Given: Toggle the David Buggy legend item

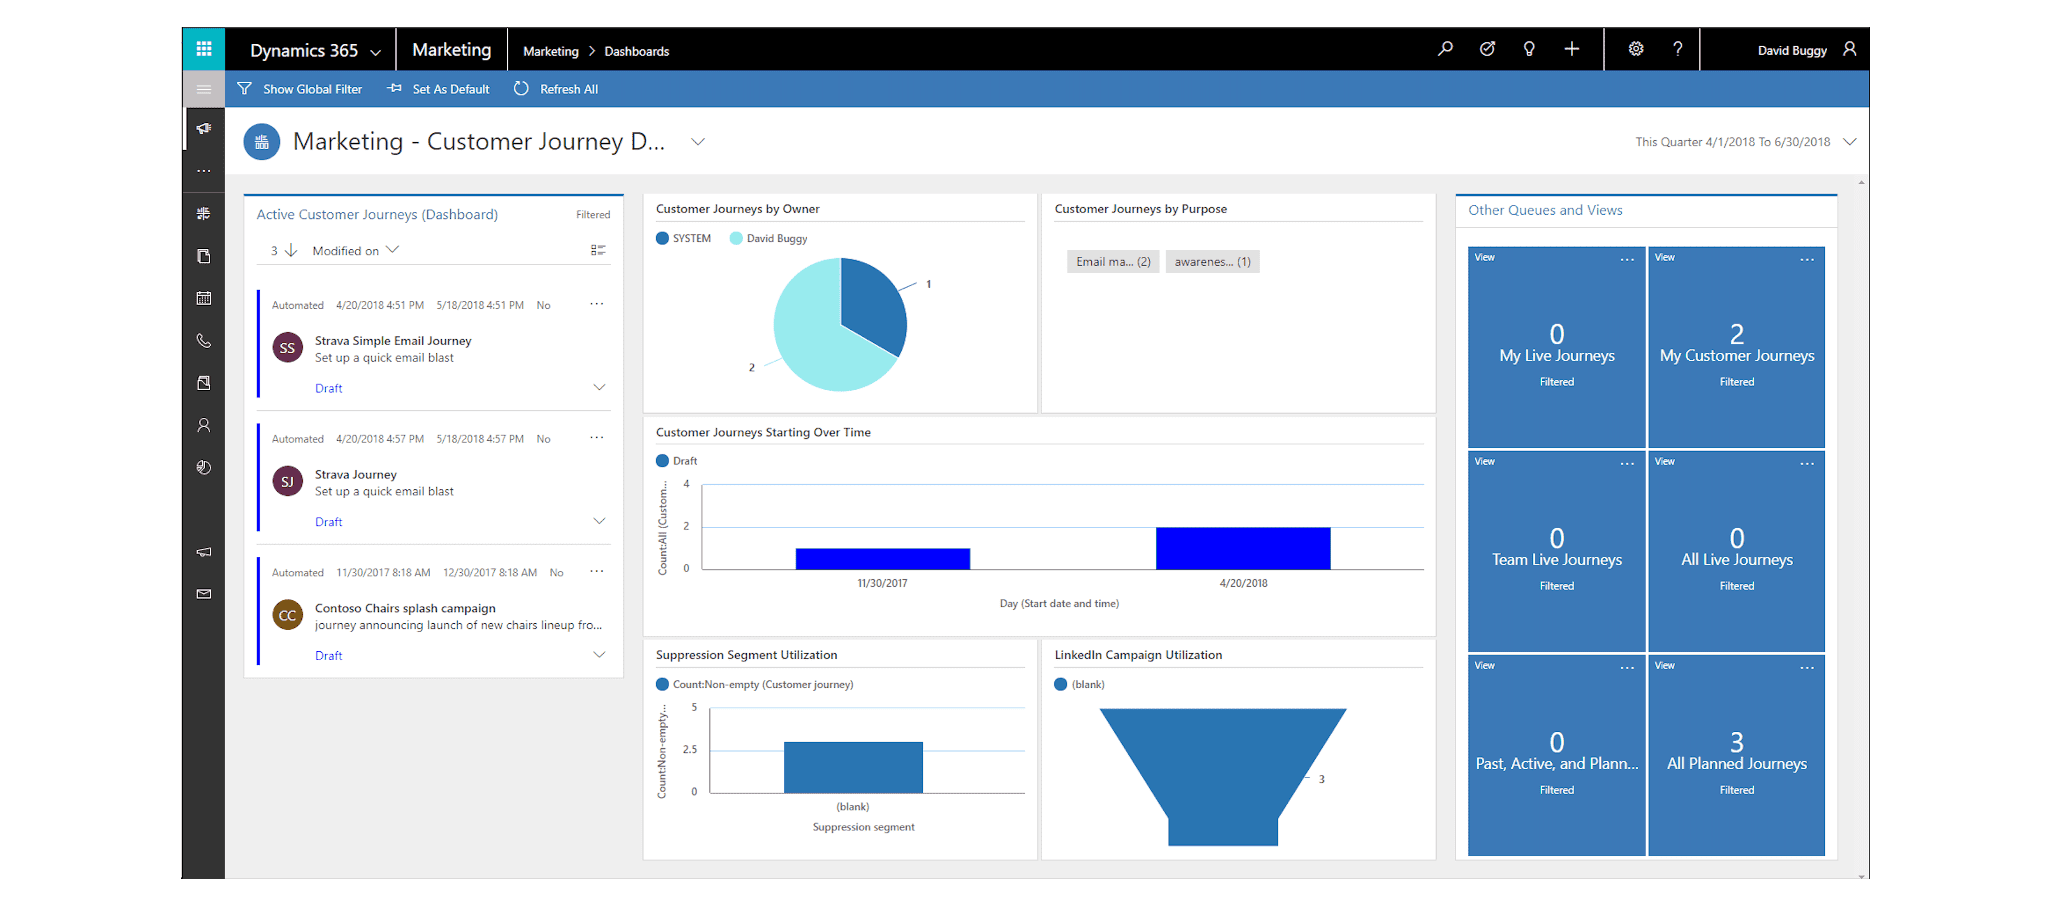Looking at the screenshot, I should pos(769,238).
